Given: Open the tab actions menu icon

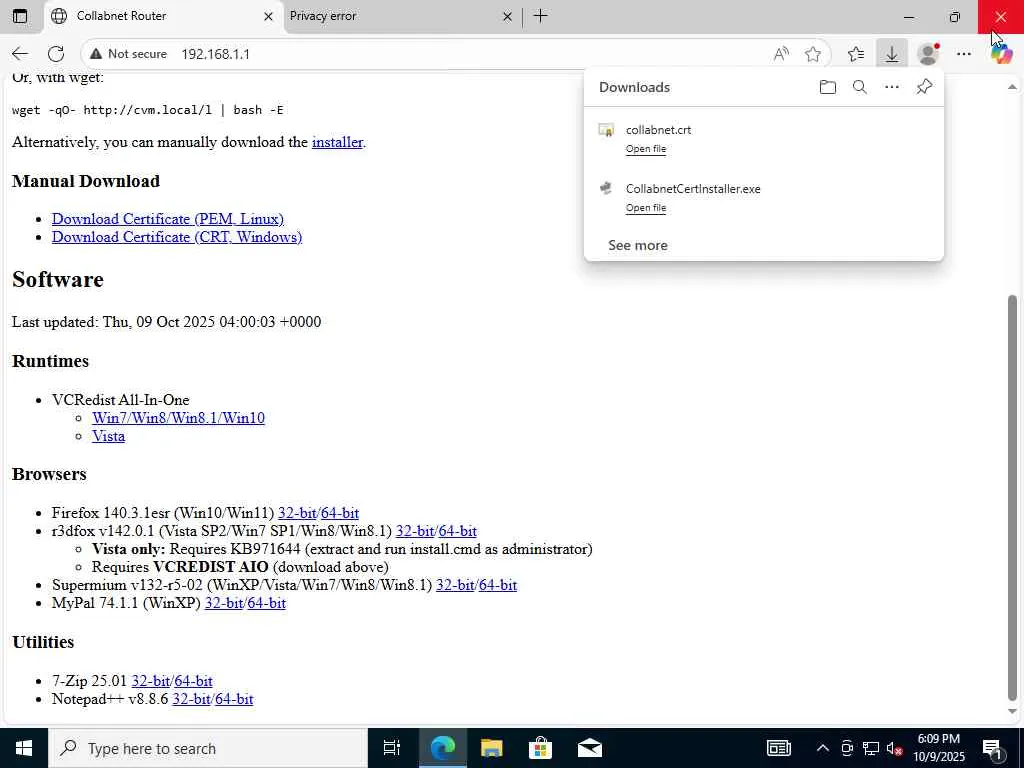Looking at the screenshot, I should [x=20, y=16].
